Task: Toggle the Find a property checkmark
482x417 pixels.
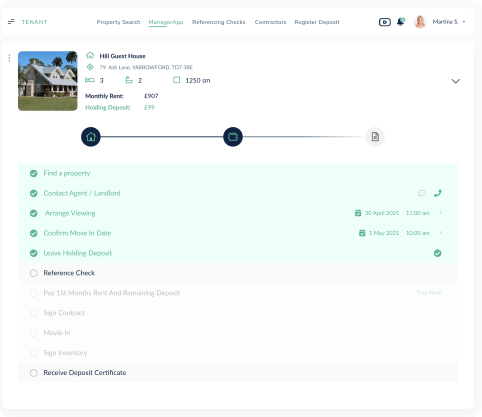Action: point(34,173)
